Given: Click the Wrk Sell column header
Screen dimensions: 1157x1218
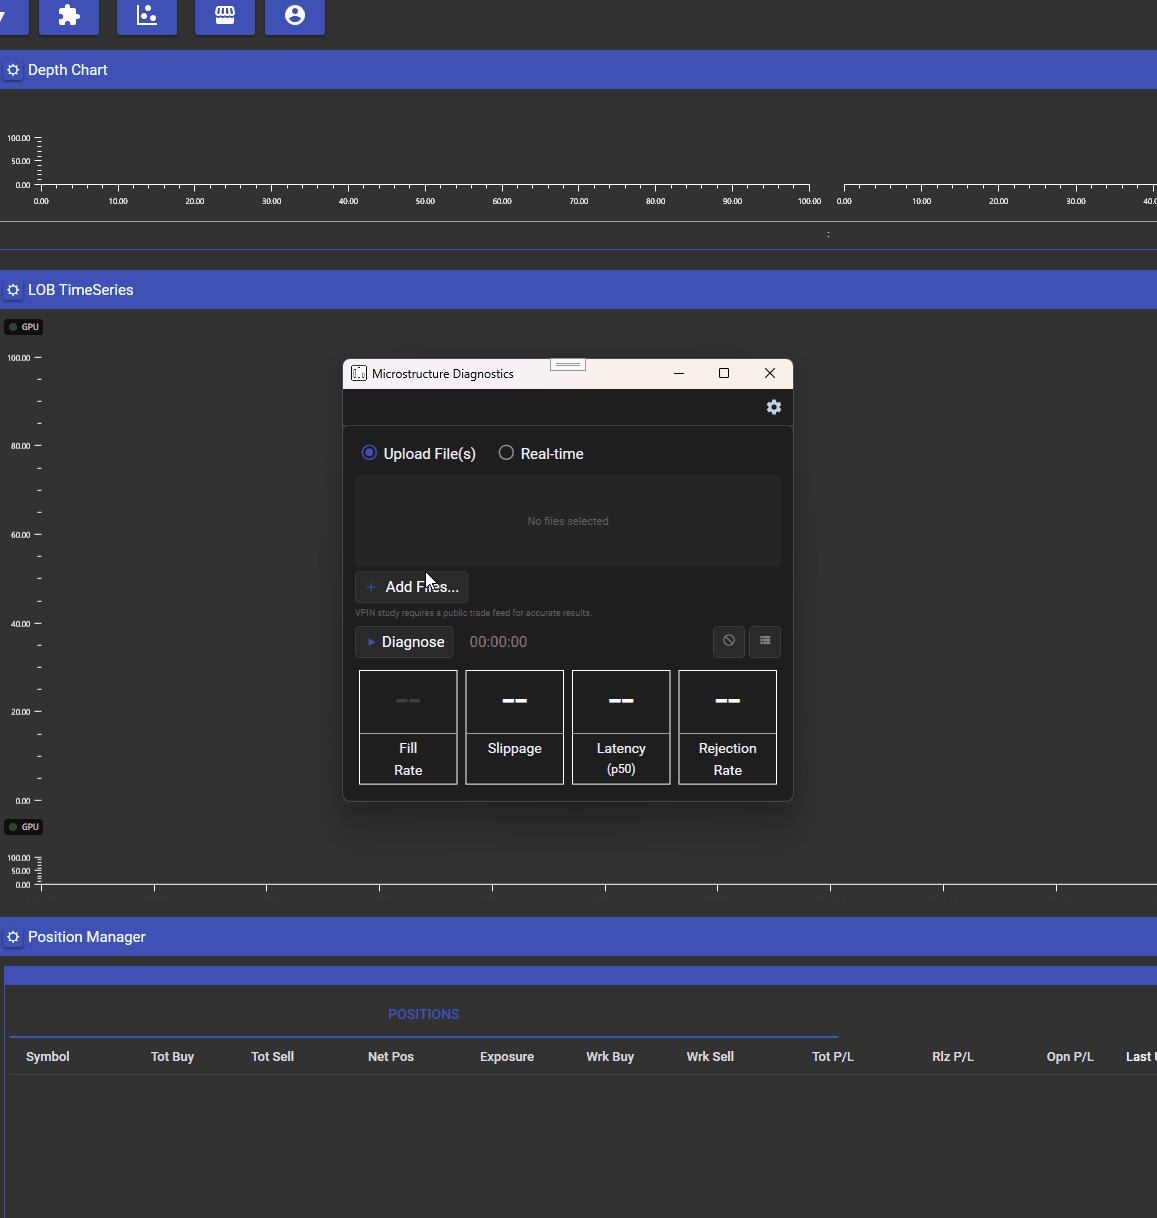Looking at the screenshot, I should pos(710,1057).
